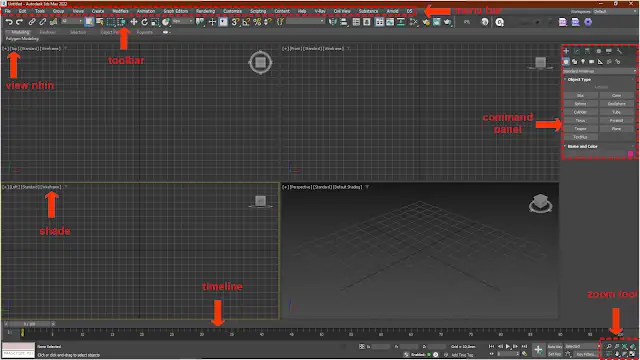Open Select by Name list icon

100,22
